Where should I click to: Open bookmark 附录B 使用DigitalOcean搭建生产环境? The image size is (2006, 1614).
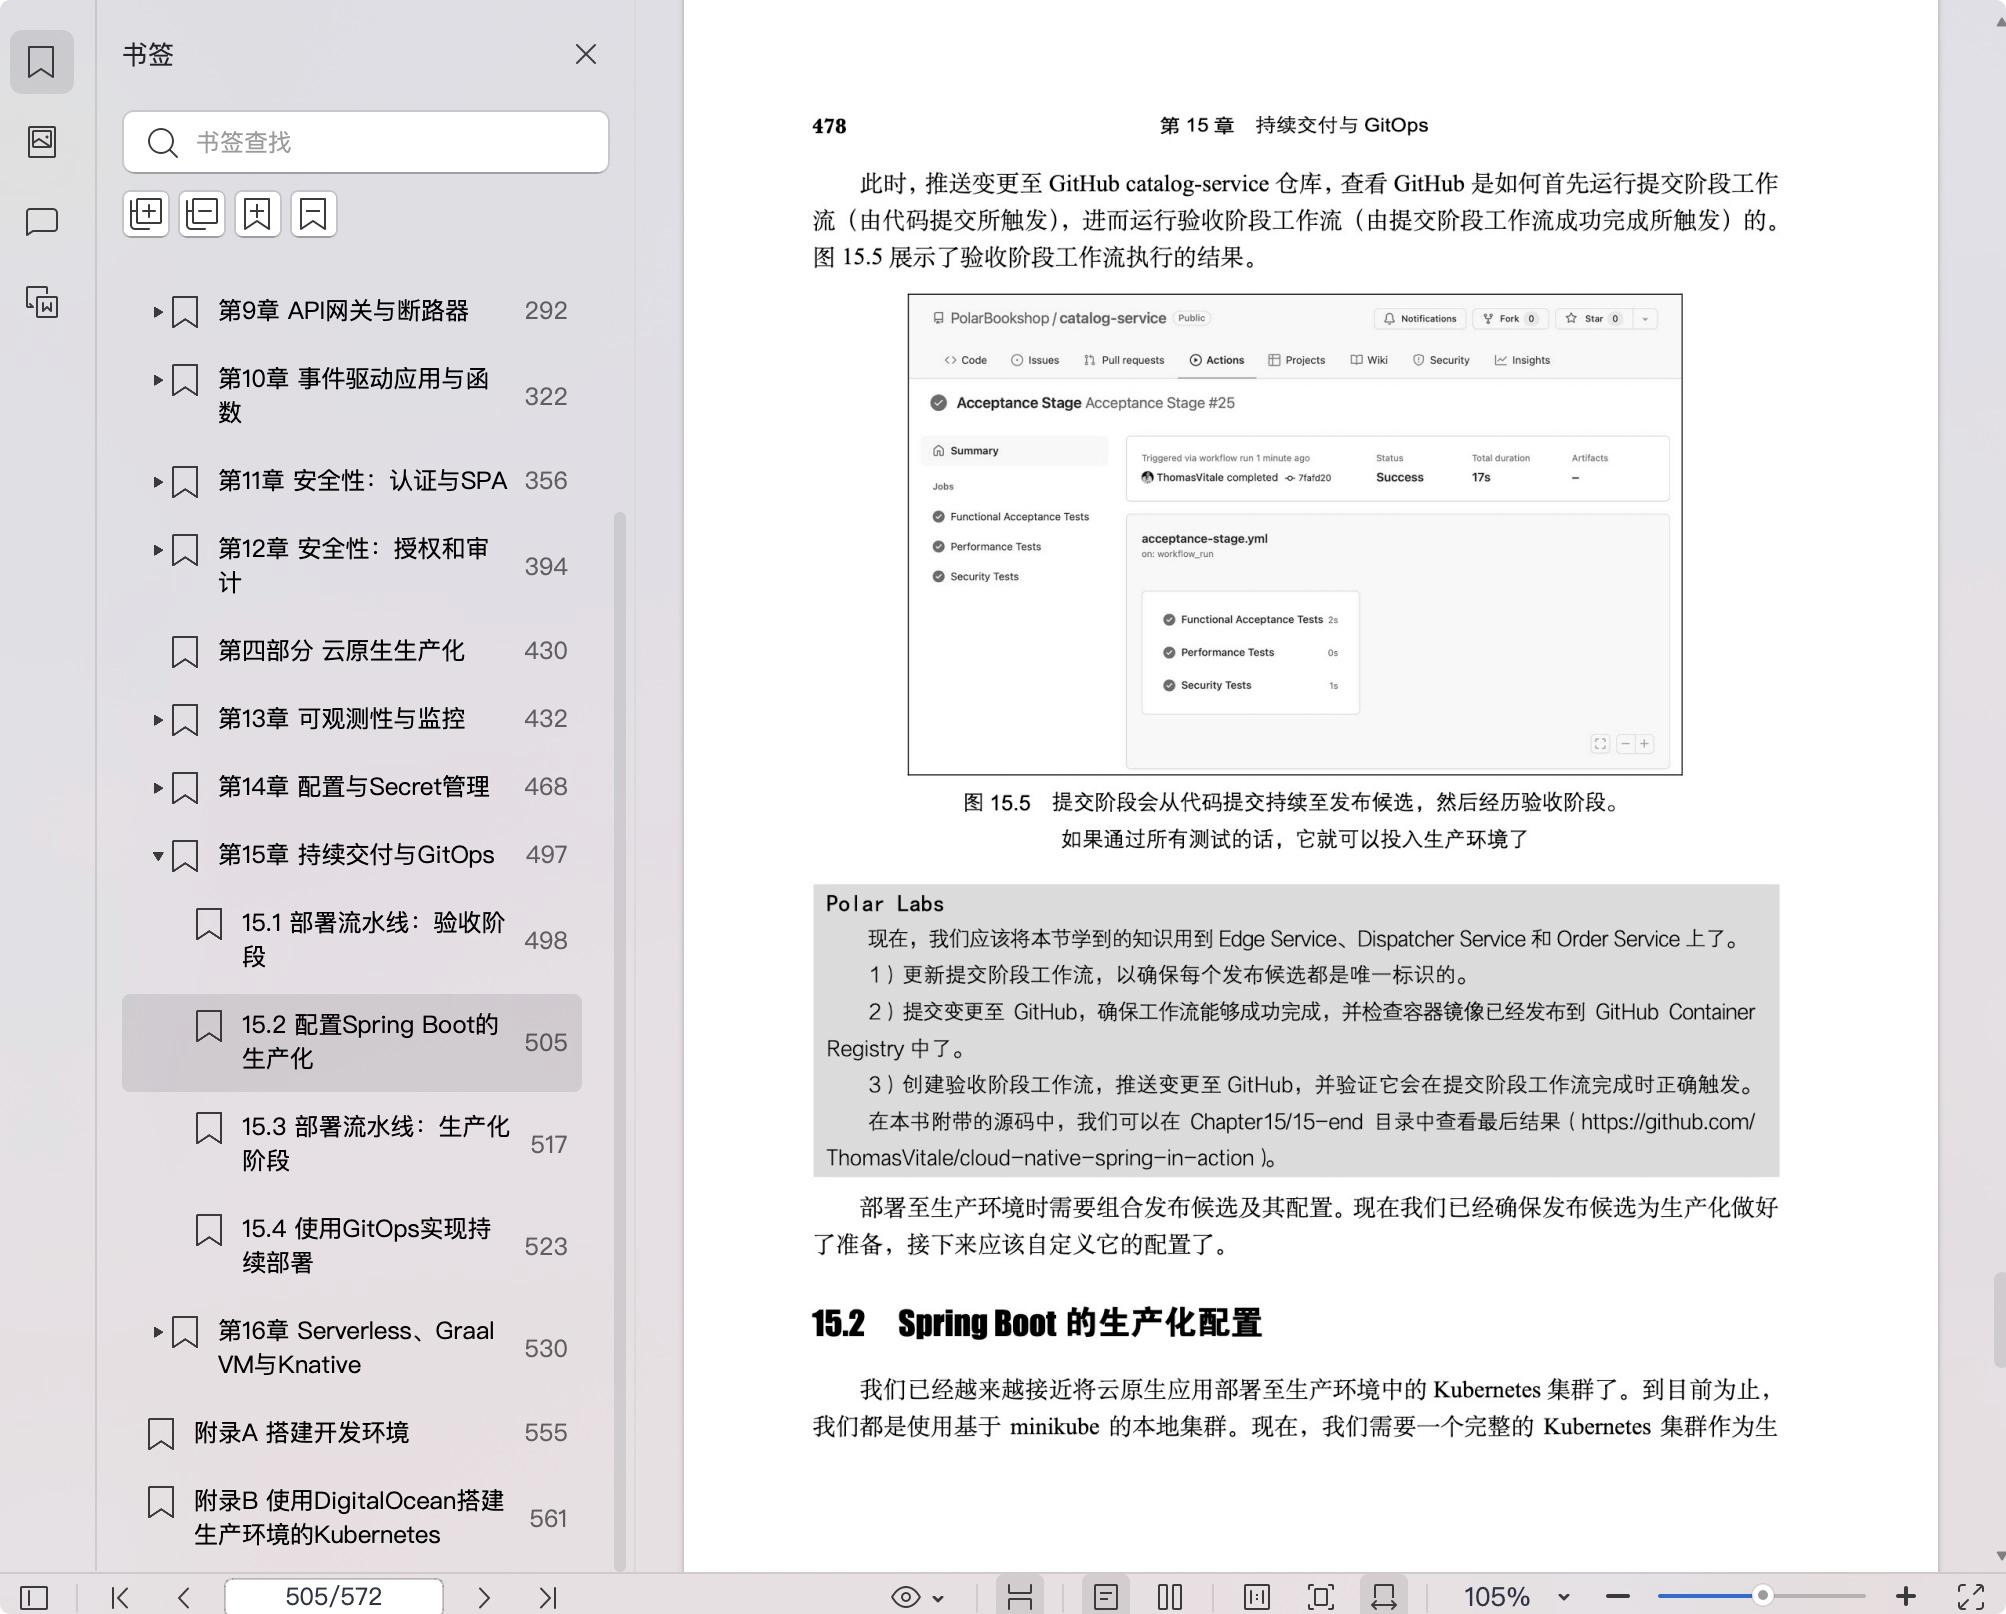[x=352, y=1518]
